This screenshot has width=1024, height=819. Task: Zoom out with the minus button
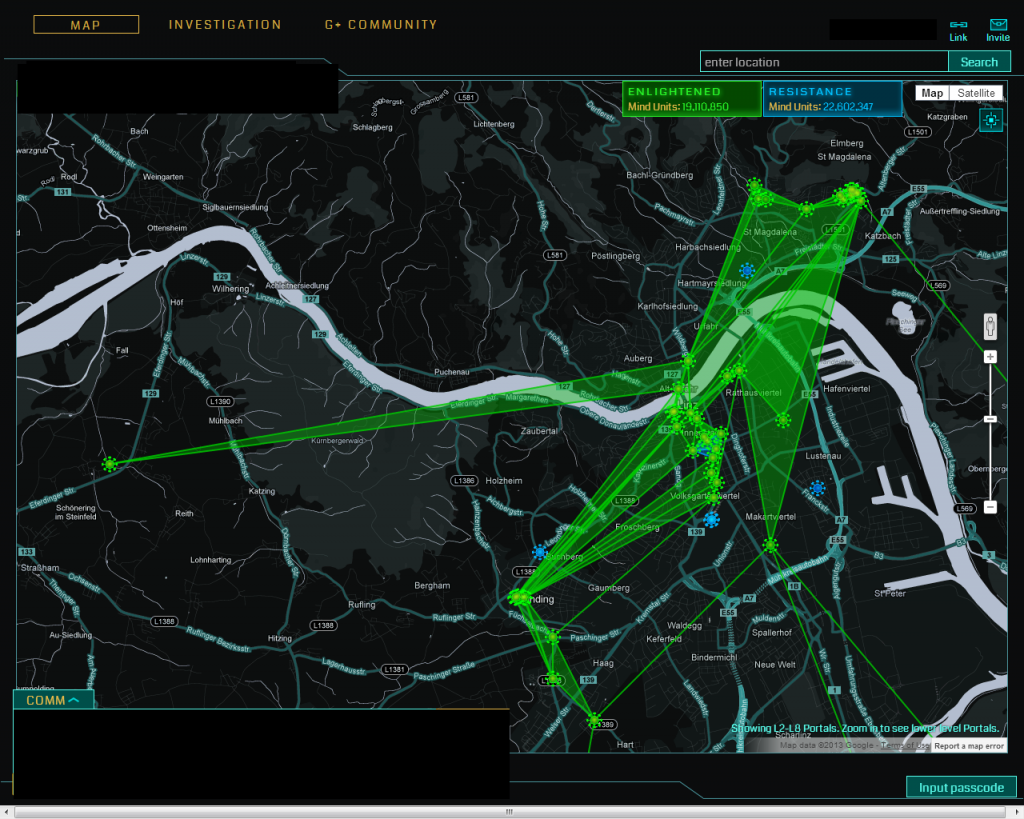point(990,507)
